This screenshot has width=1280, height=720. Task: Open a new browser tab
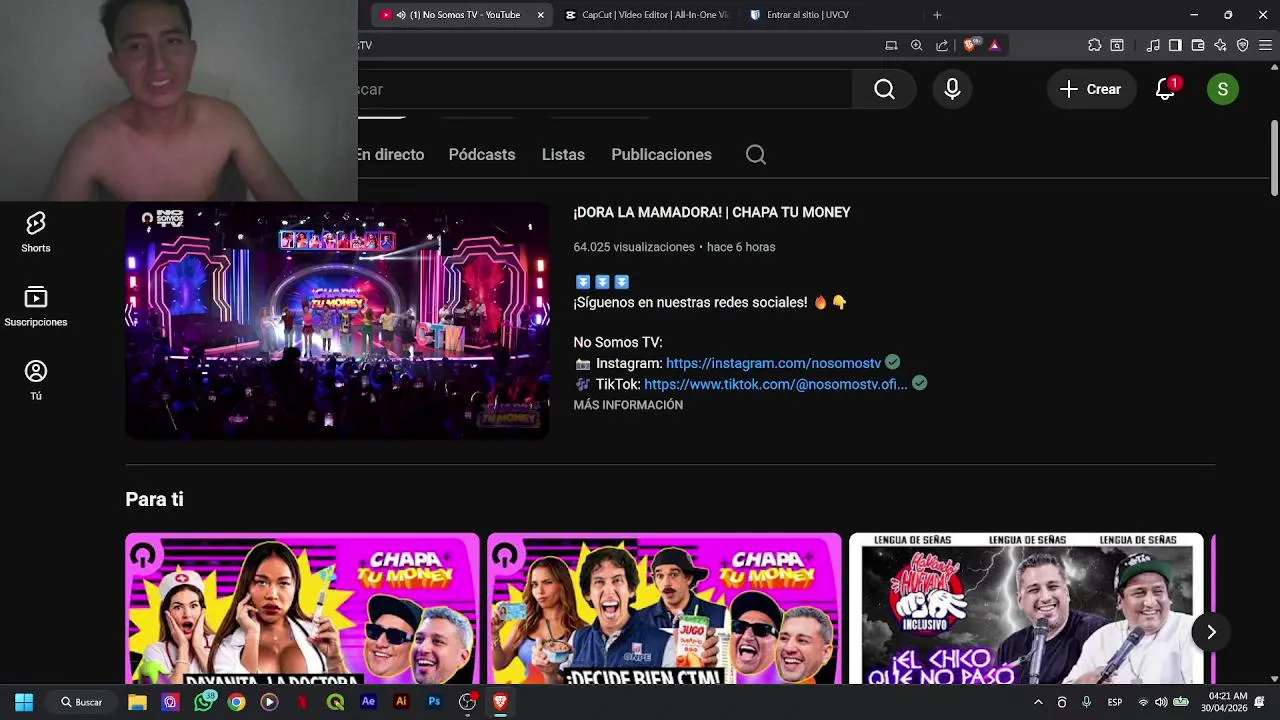tap(937, 15)
